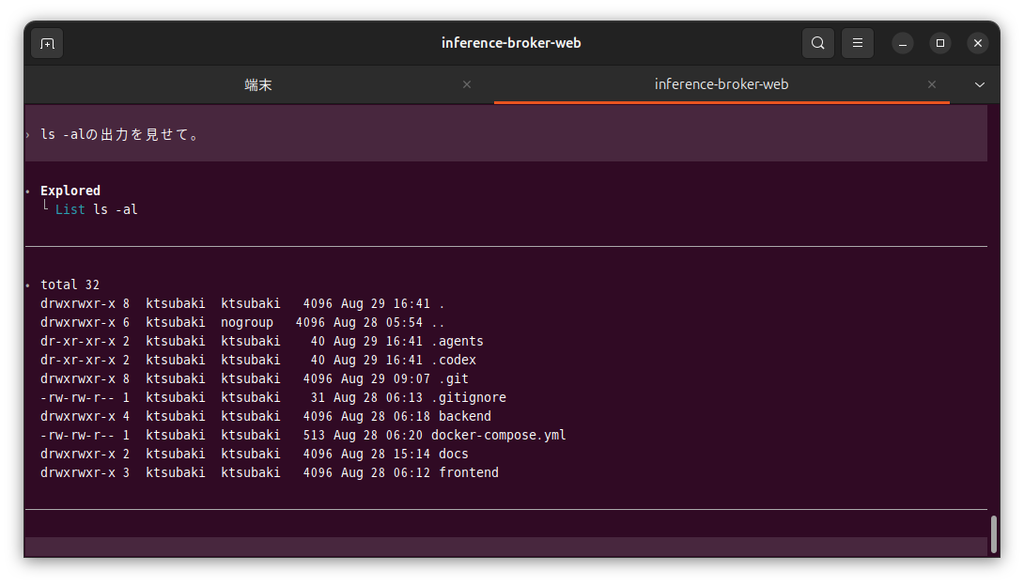Close the 端末 tab
1024x584 pixels.
[x=467, y=84]
